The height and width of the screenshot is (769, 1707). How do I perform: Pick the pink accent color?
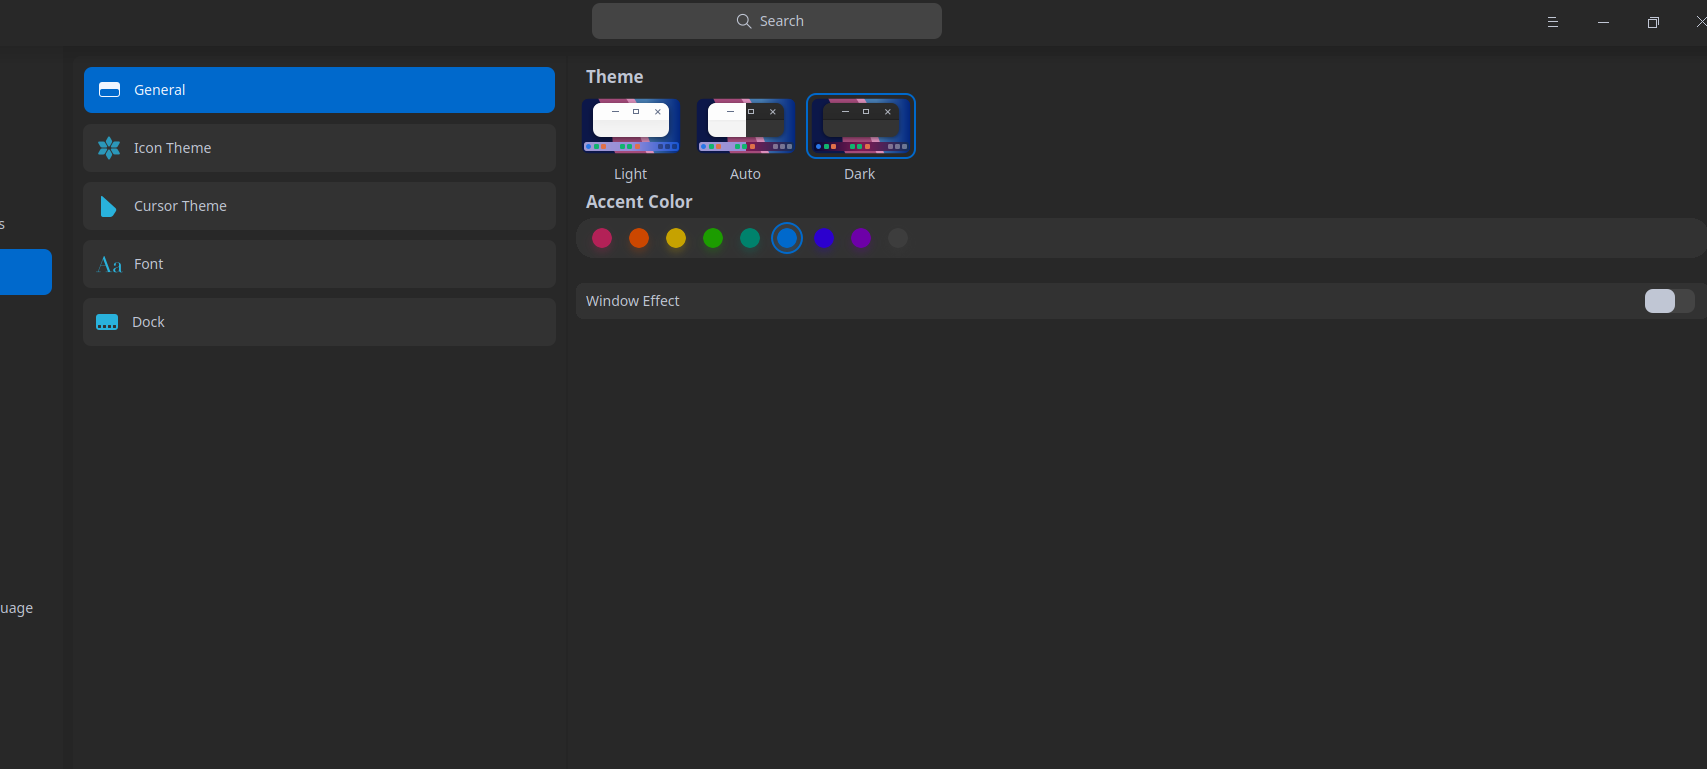tap(602, 238)
